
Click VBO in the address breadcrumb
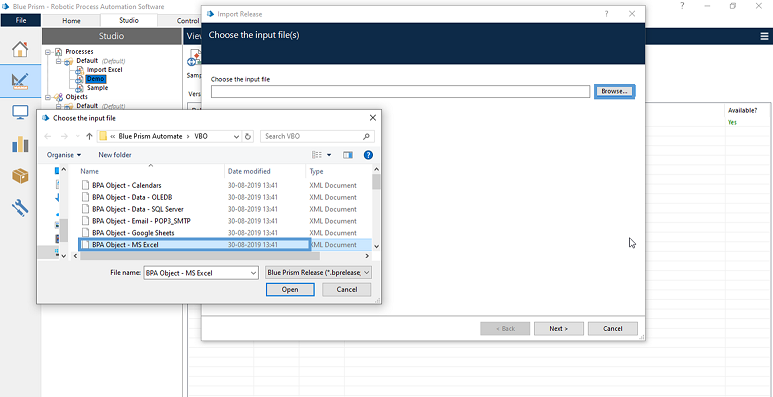coord(201,137)
